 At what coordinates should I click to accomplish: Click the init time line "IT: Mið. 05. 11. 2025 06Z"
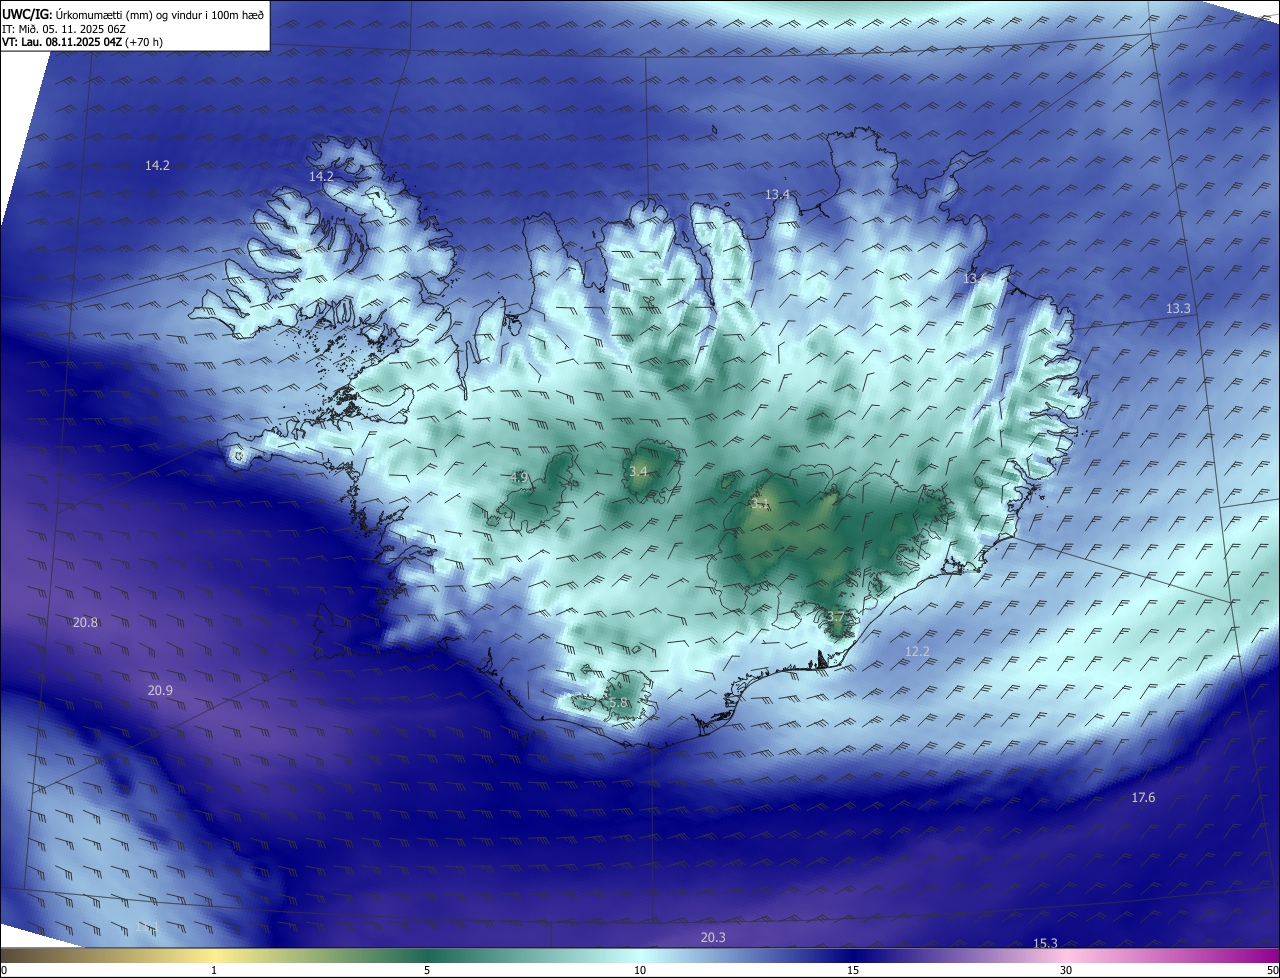click(64, 28)
